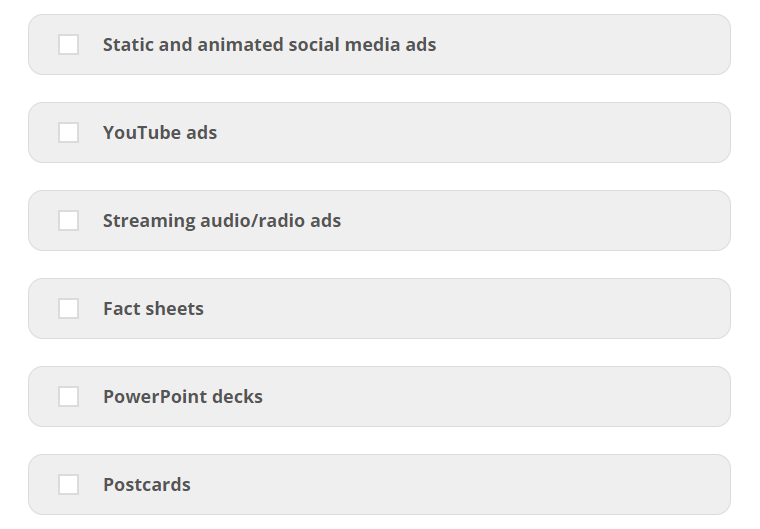Tick the YouTube ads checkbox
The width and height of the screenshot is (760, 529).
pyautogui.click(x=68, y=133)
